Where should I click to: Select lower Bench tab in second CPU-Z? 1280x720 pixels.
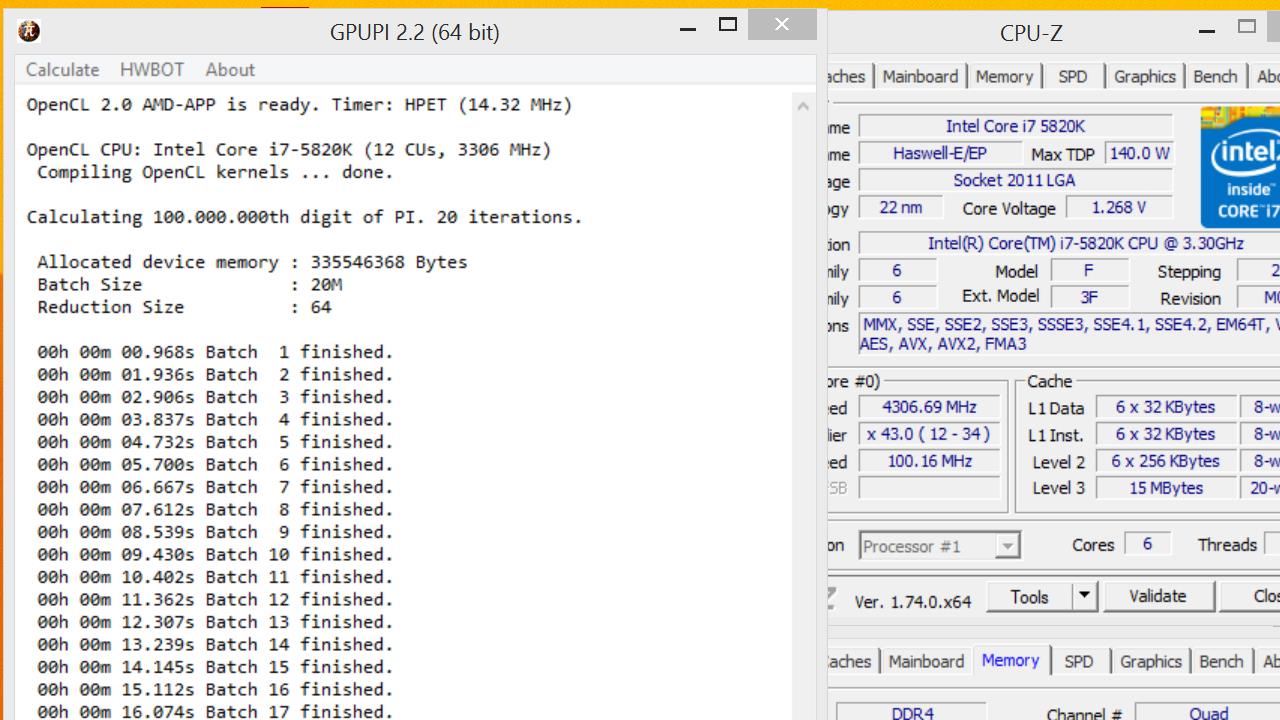(1221, 662)
